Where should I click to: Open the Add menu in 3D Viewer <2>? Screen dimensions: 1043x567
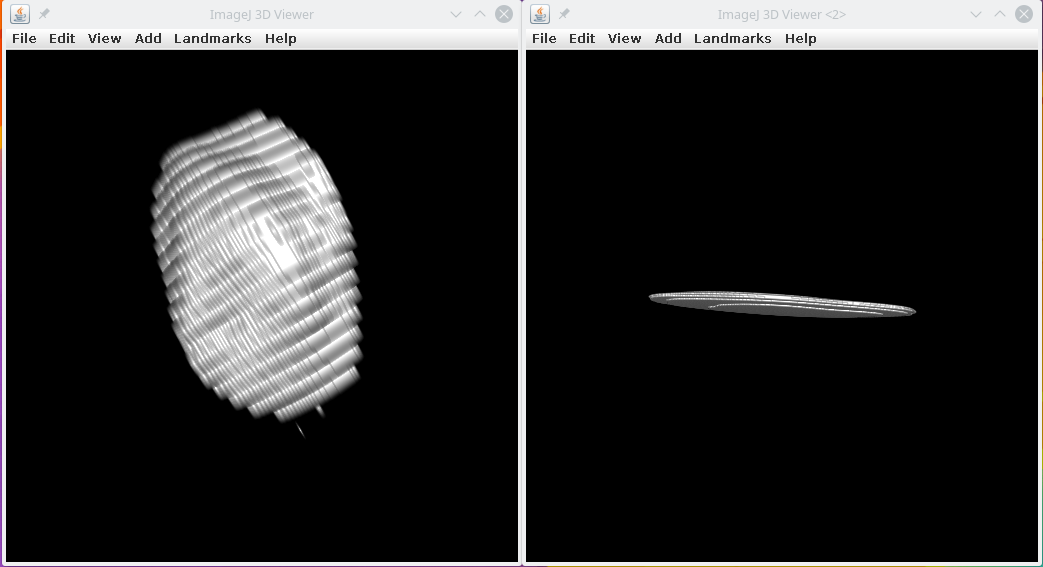[x=668, y=38]
